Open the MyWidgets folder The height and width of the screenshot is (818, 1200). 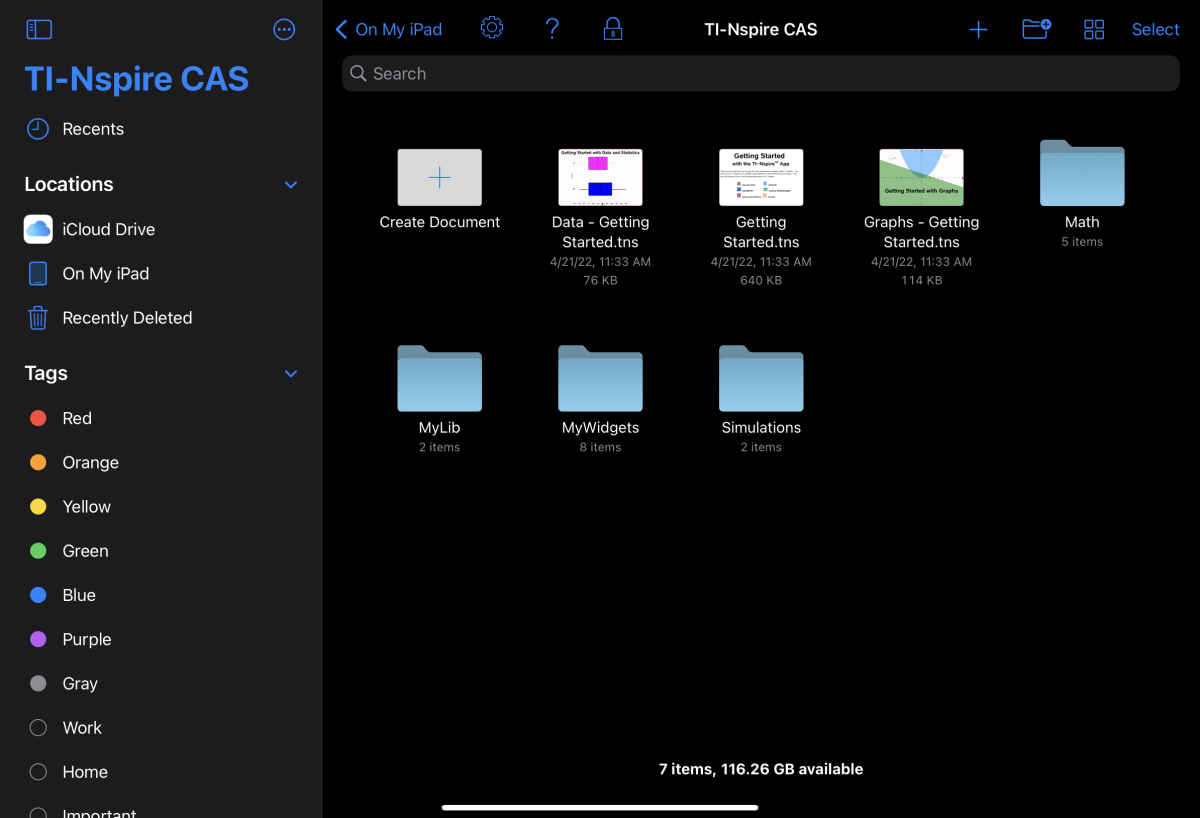point(600,379)
